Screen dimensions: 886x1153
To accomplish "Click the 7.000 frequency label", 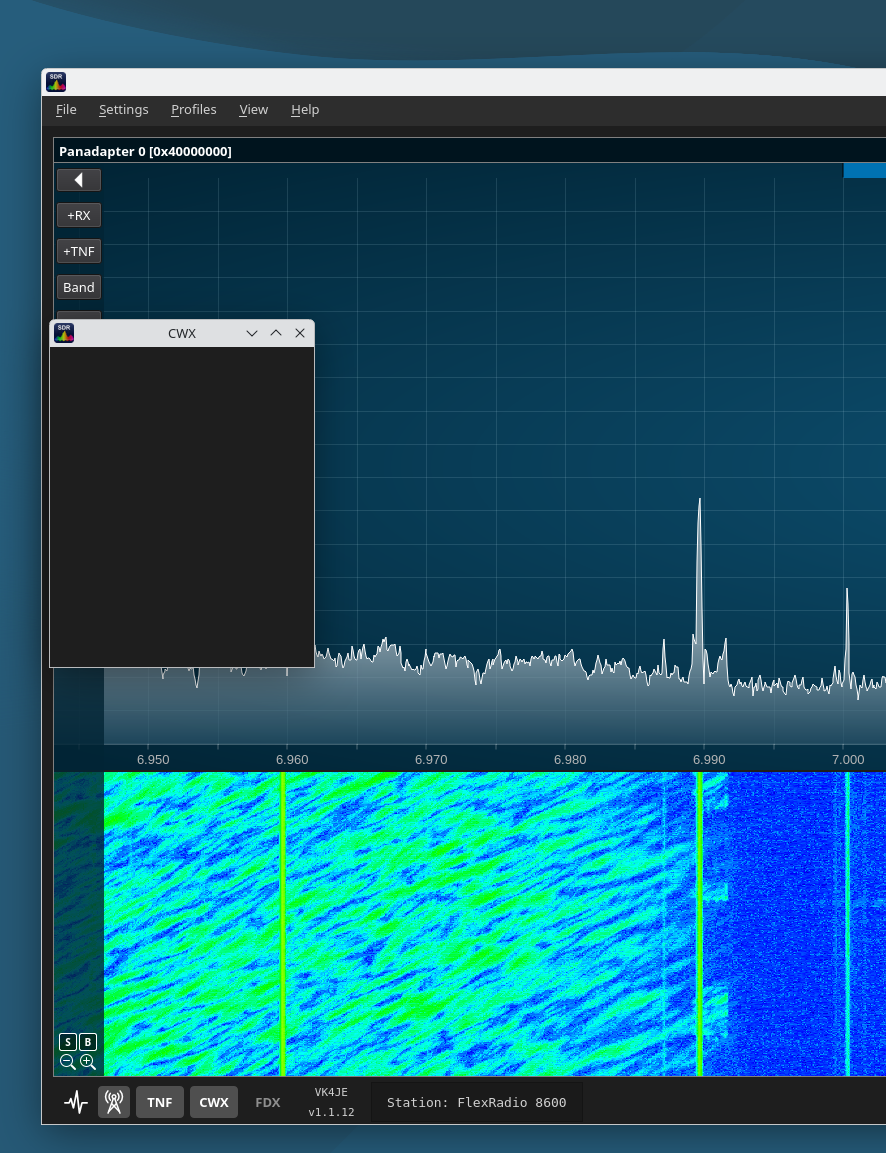I will click(848, 760).
